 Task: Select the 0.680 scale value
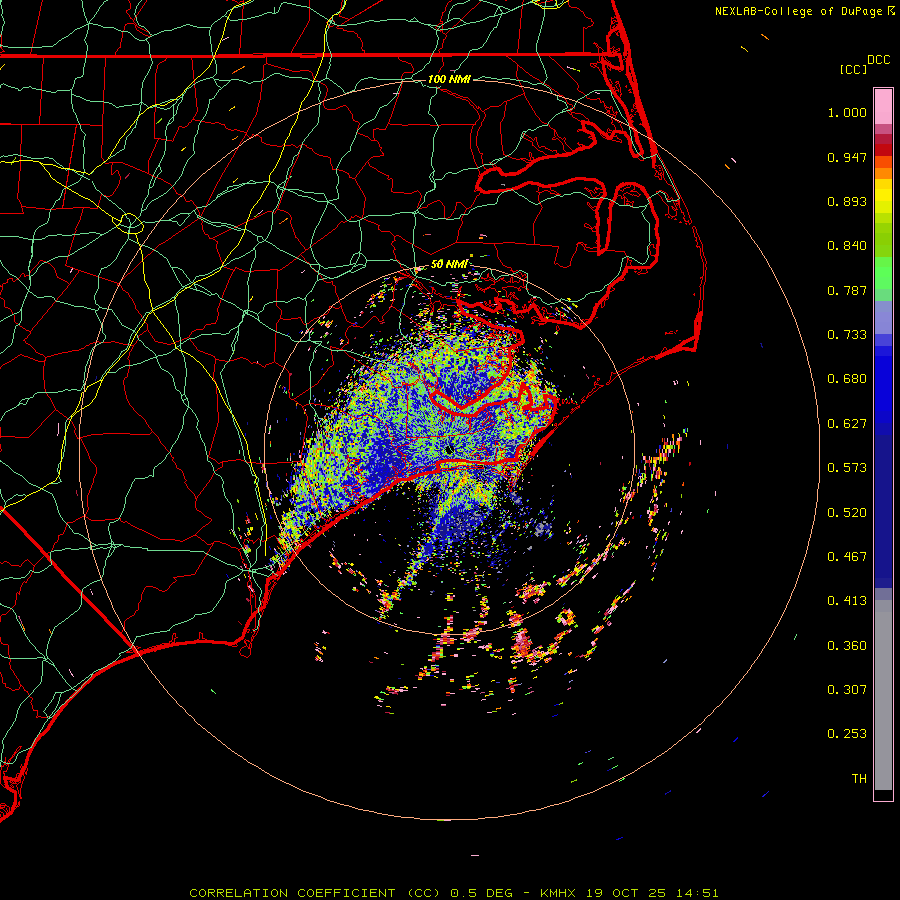coord(847,379)
